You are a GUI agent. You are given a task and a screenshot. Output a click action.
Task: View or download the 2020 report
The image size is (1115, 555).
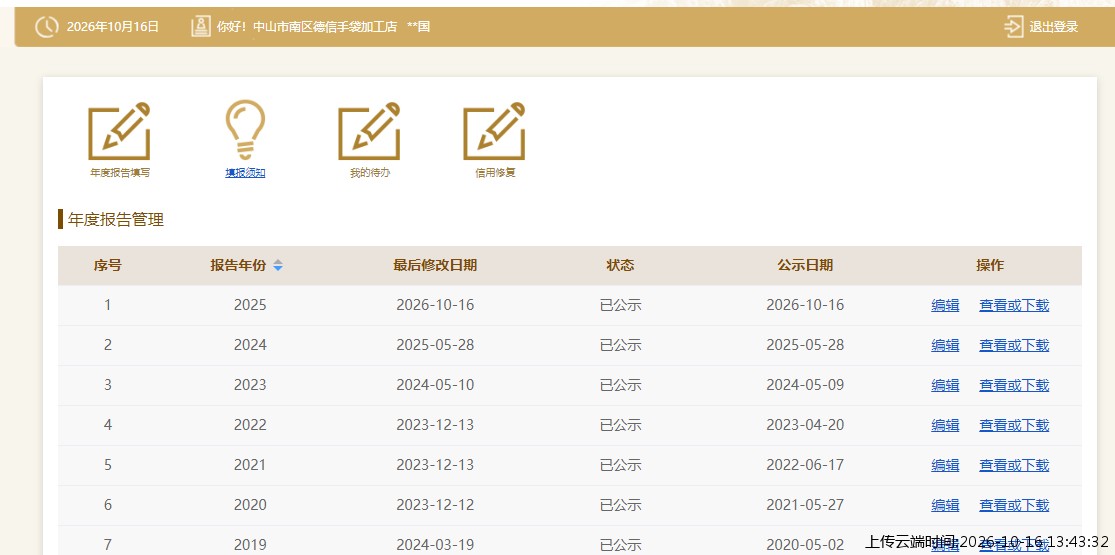click(x=1014, y=505)
